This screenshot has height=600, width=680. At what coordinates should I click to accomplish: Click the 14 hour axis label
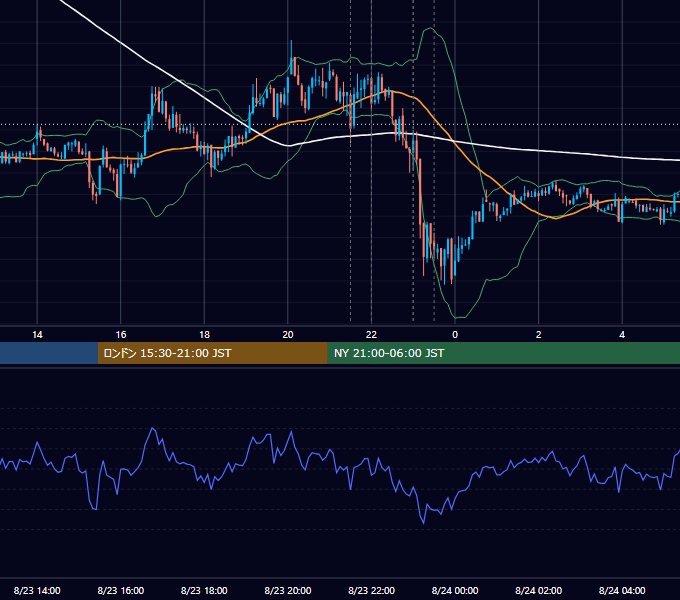37,335
